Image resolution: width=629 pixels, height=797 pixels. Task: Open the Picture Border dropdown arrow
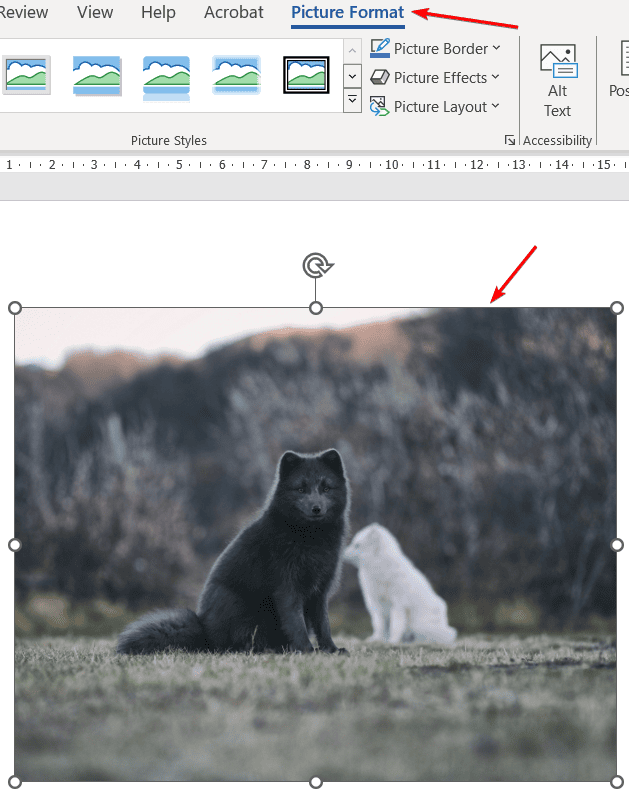(497, 49)
